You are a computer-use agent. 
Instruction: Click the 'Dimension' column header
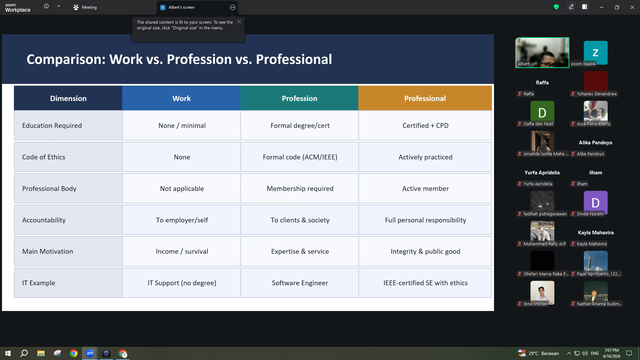pos(68,98)
